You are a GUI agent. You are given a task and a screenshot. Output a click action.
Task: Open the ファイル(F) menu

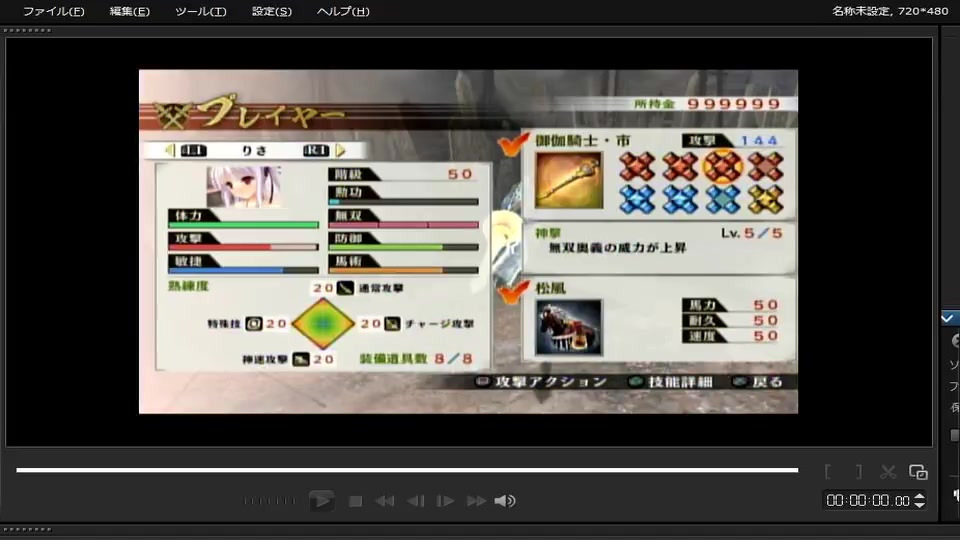pyautogui.click(x=54, y=11)
